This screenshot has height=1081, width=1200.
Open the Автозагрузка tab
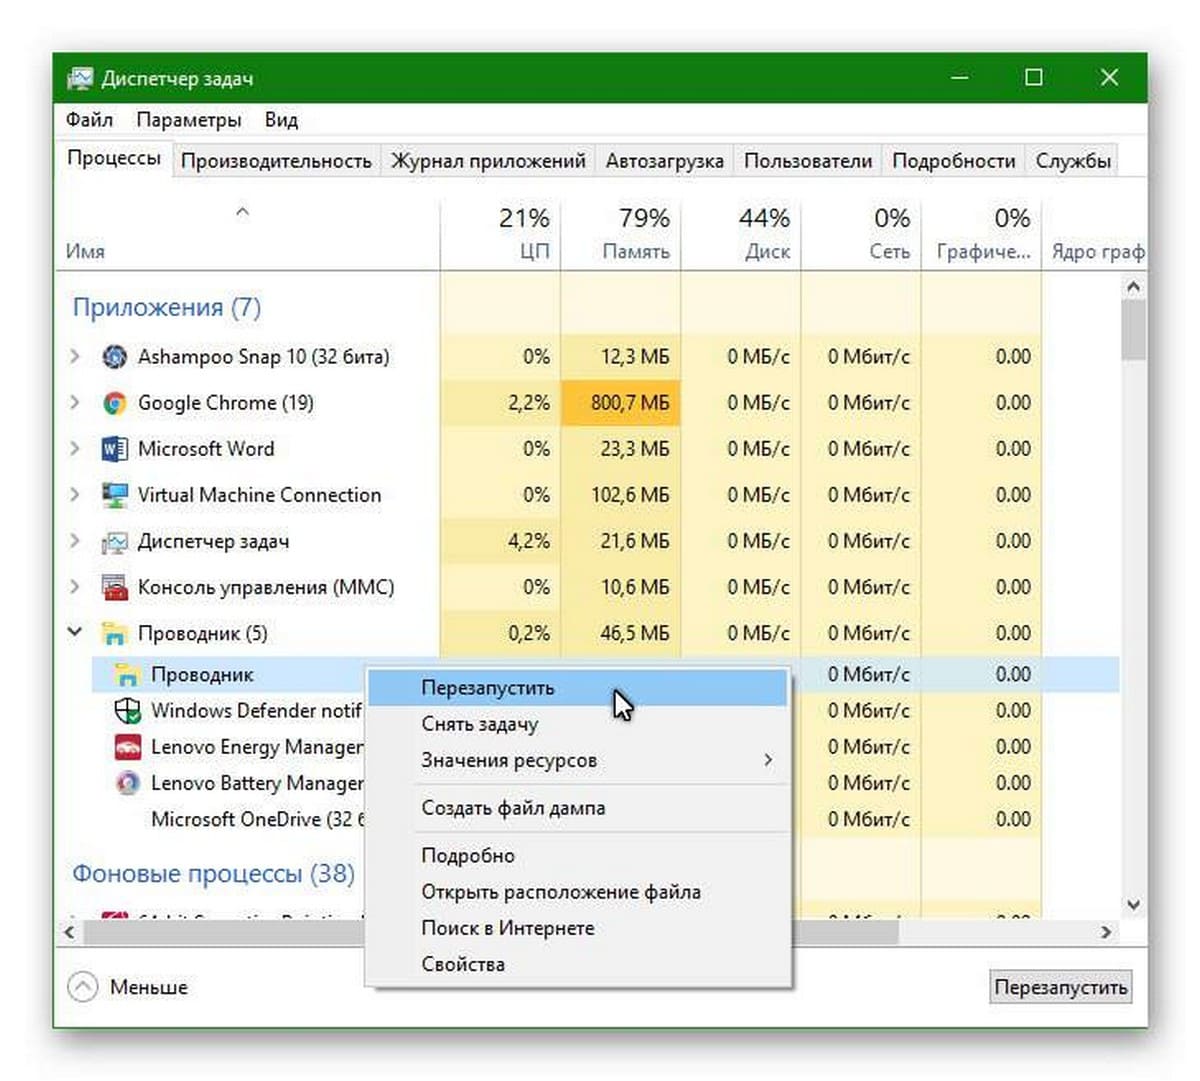pyautogui.click(x=664, y=161)
